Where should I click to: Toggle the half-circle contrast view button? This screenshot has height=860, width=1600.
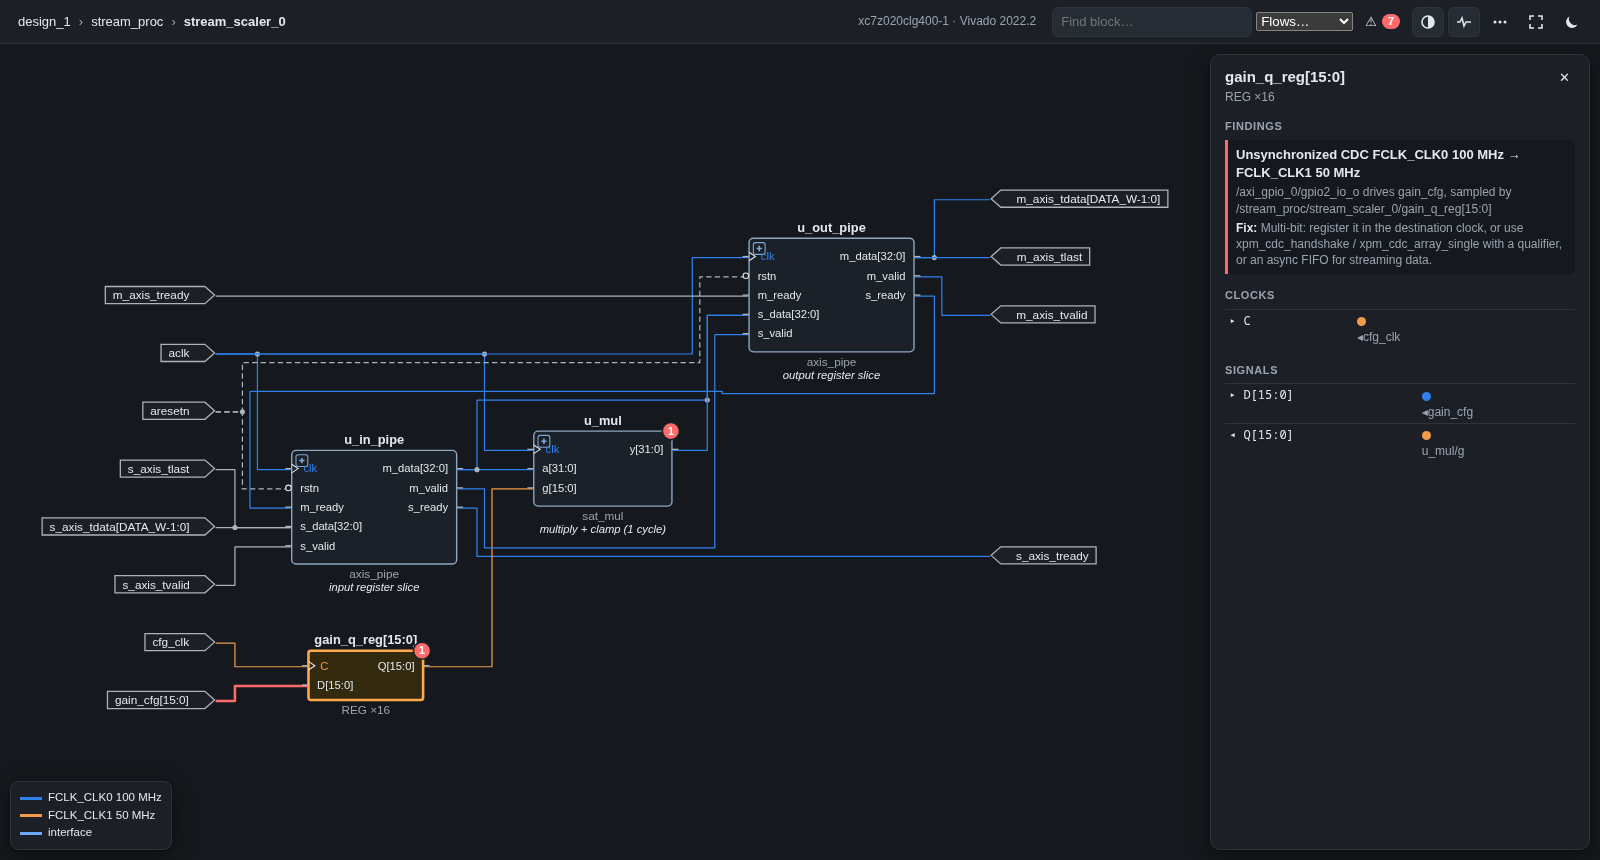(1428, 22)
